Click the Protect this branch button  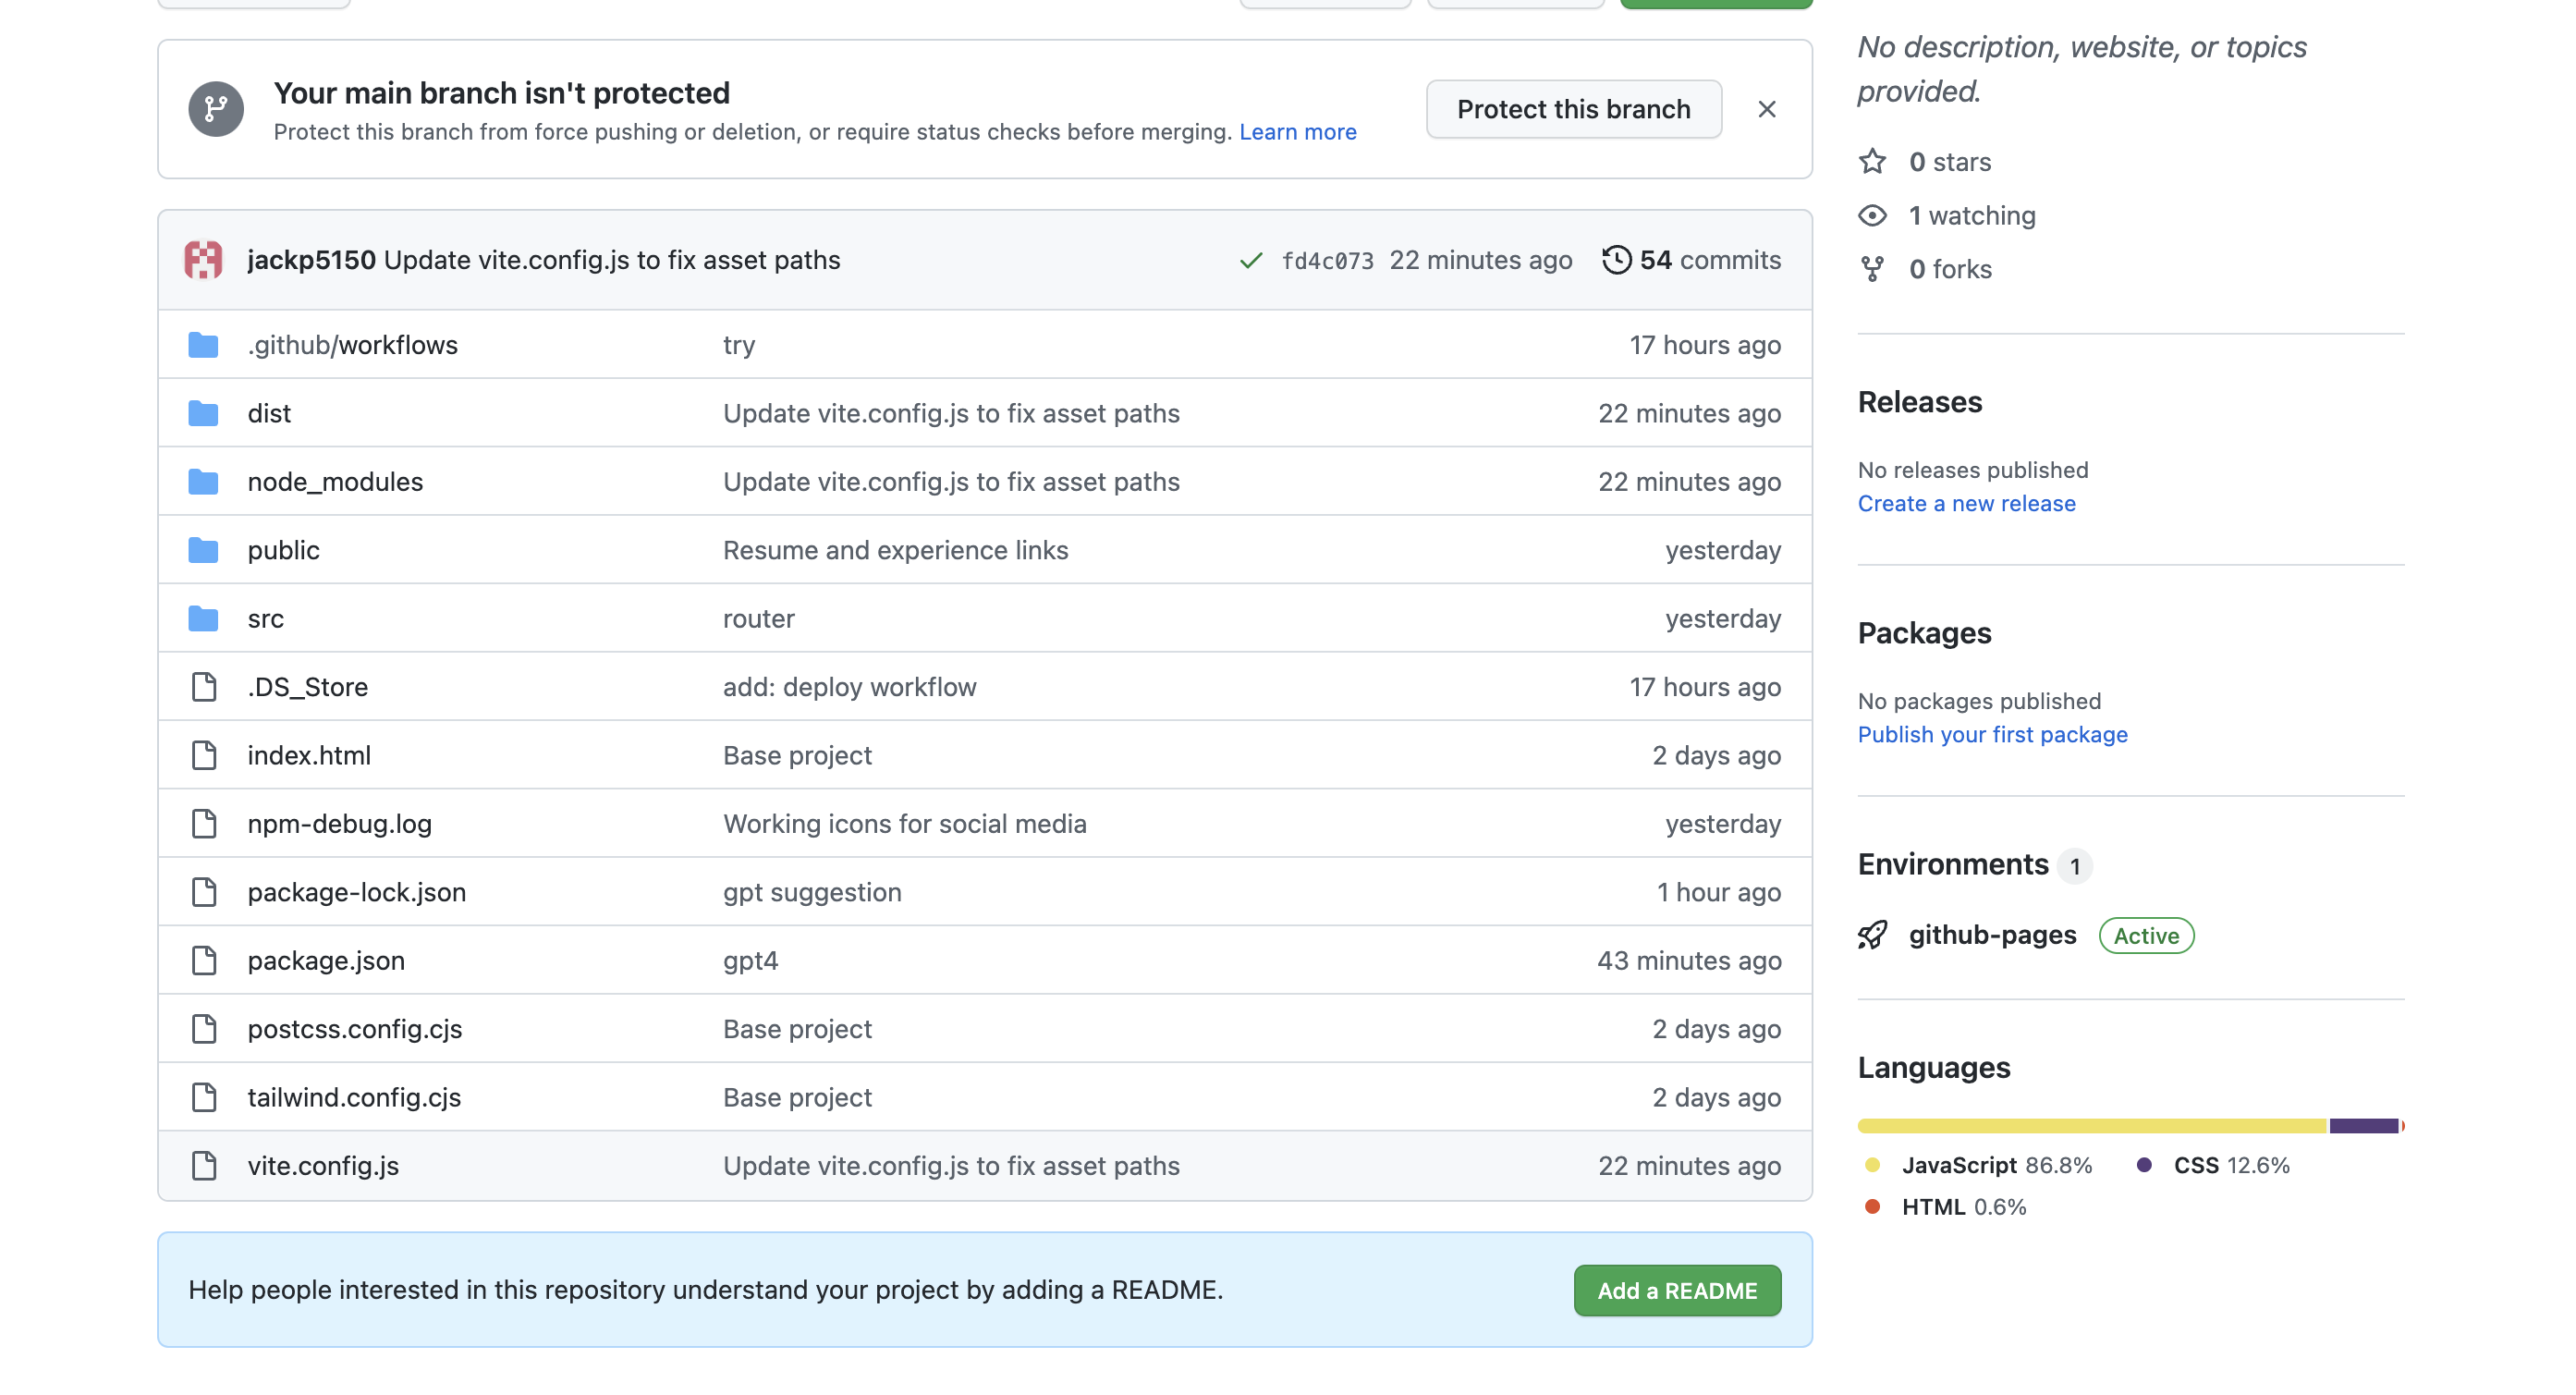[x=1573, y=109]
